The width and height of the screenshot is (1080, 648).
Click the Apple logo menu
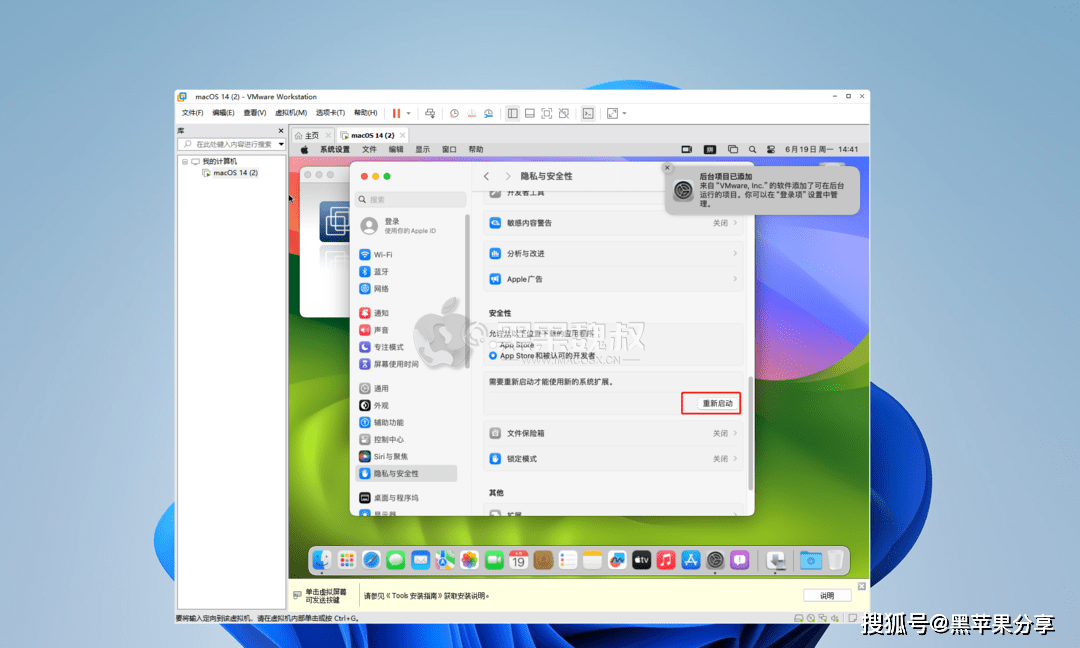[304, 149]
